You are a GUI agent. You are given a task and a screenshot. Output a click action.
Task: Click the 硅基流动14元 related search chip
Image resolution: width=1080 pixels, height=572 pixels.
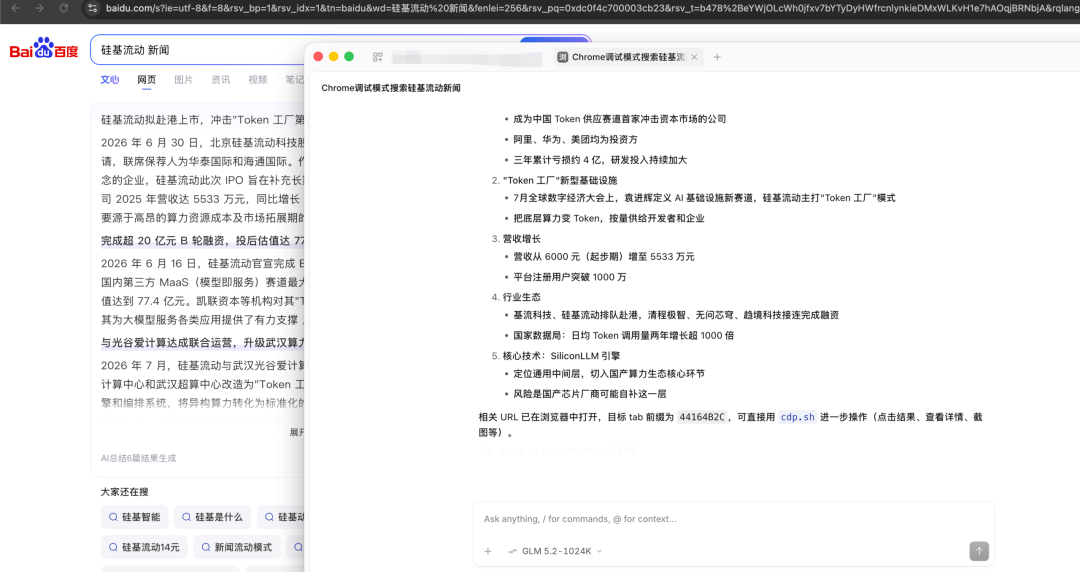tap(144, 547)
